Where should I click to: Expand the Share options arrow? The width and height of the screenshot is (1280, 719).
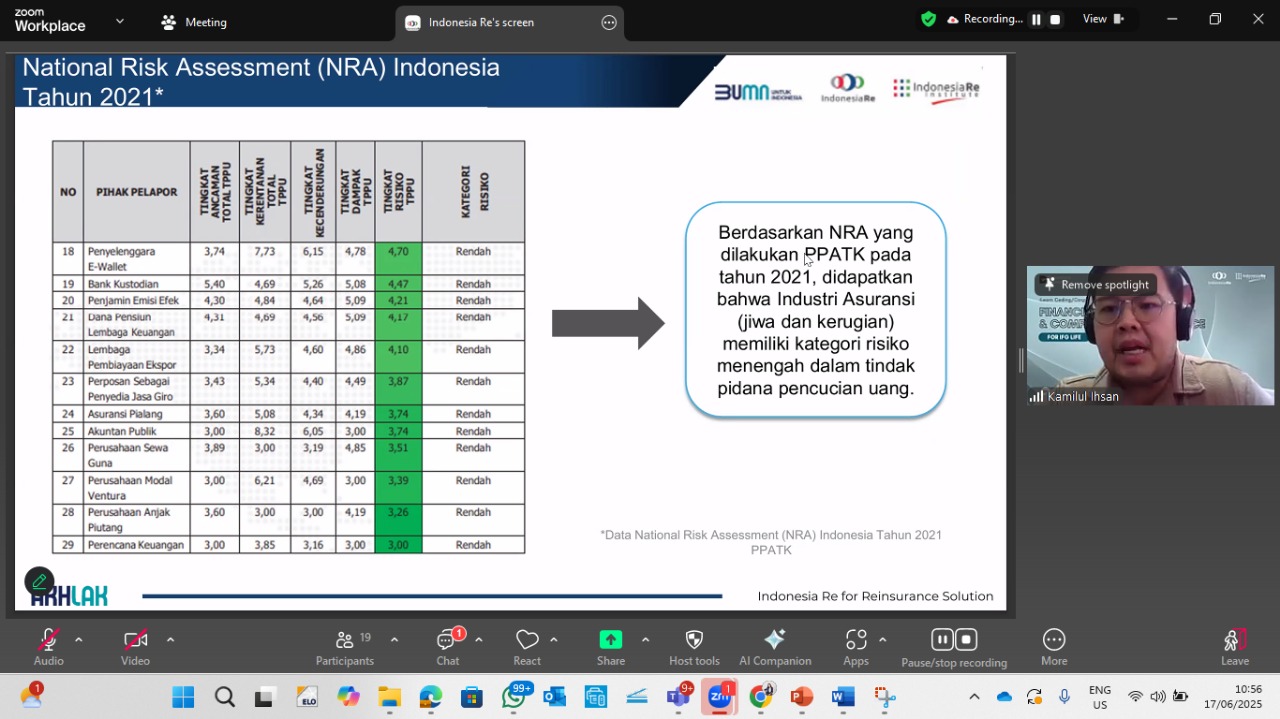pos(645,640)
